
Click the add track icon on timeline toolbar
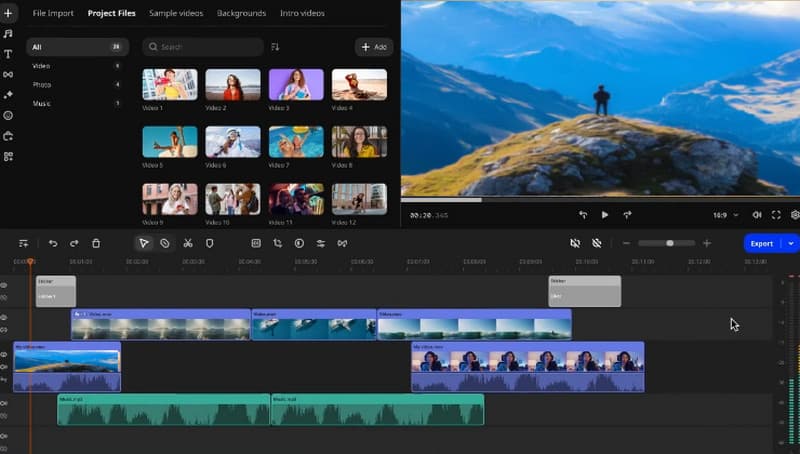click(x=23, y=243)
